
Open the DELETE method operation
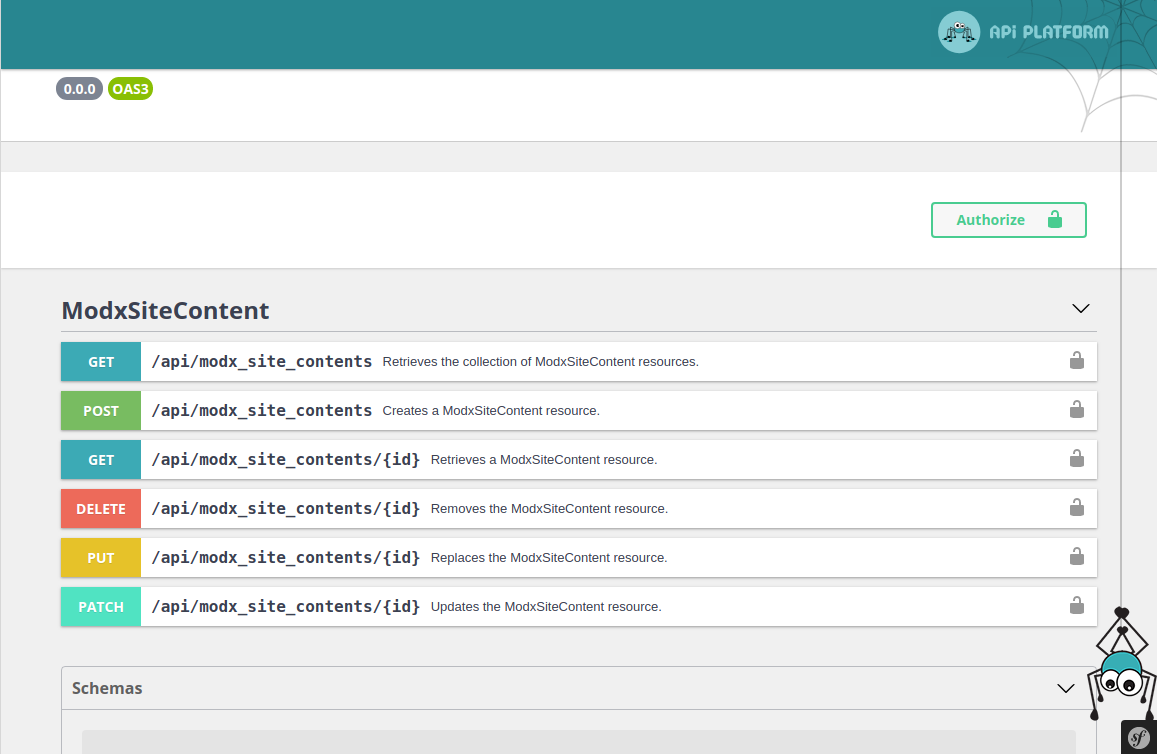point(101,509)
